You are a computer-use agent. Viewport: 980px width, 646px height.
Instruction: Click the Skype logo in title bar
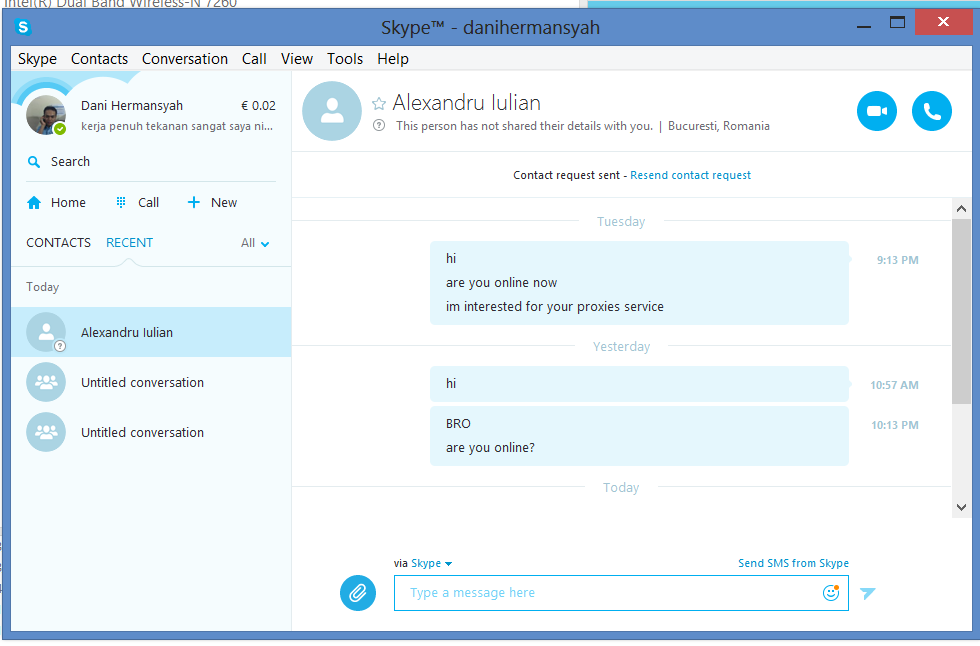pos(23,27)
